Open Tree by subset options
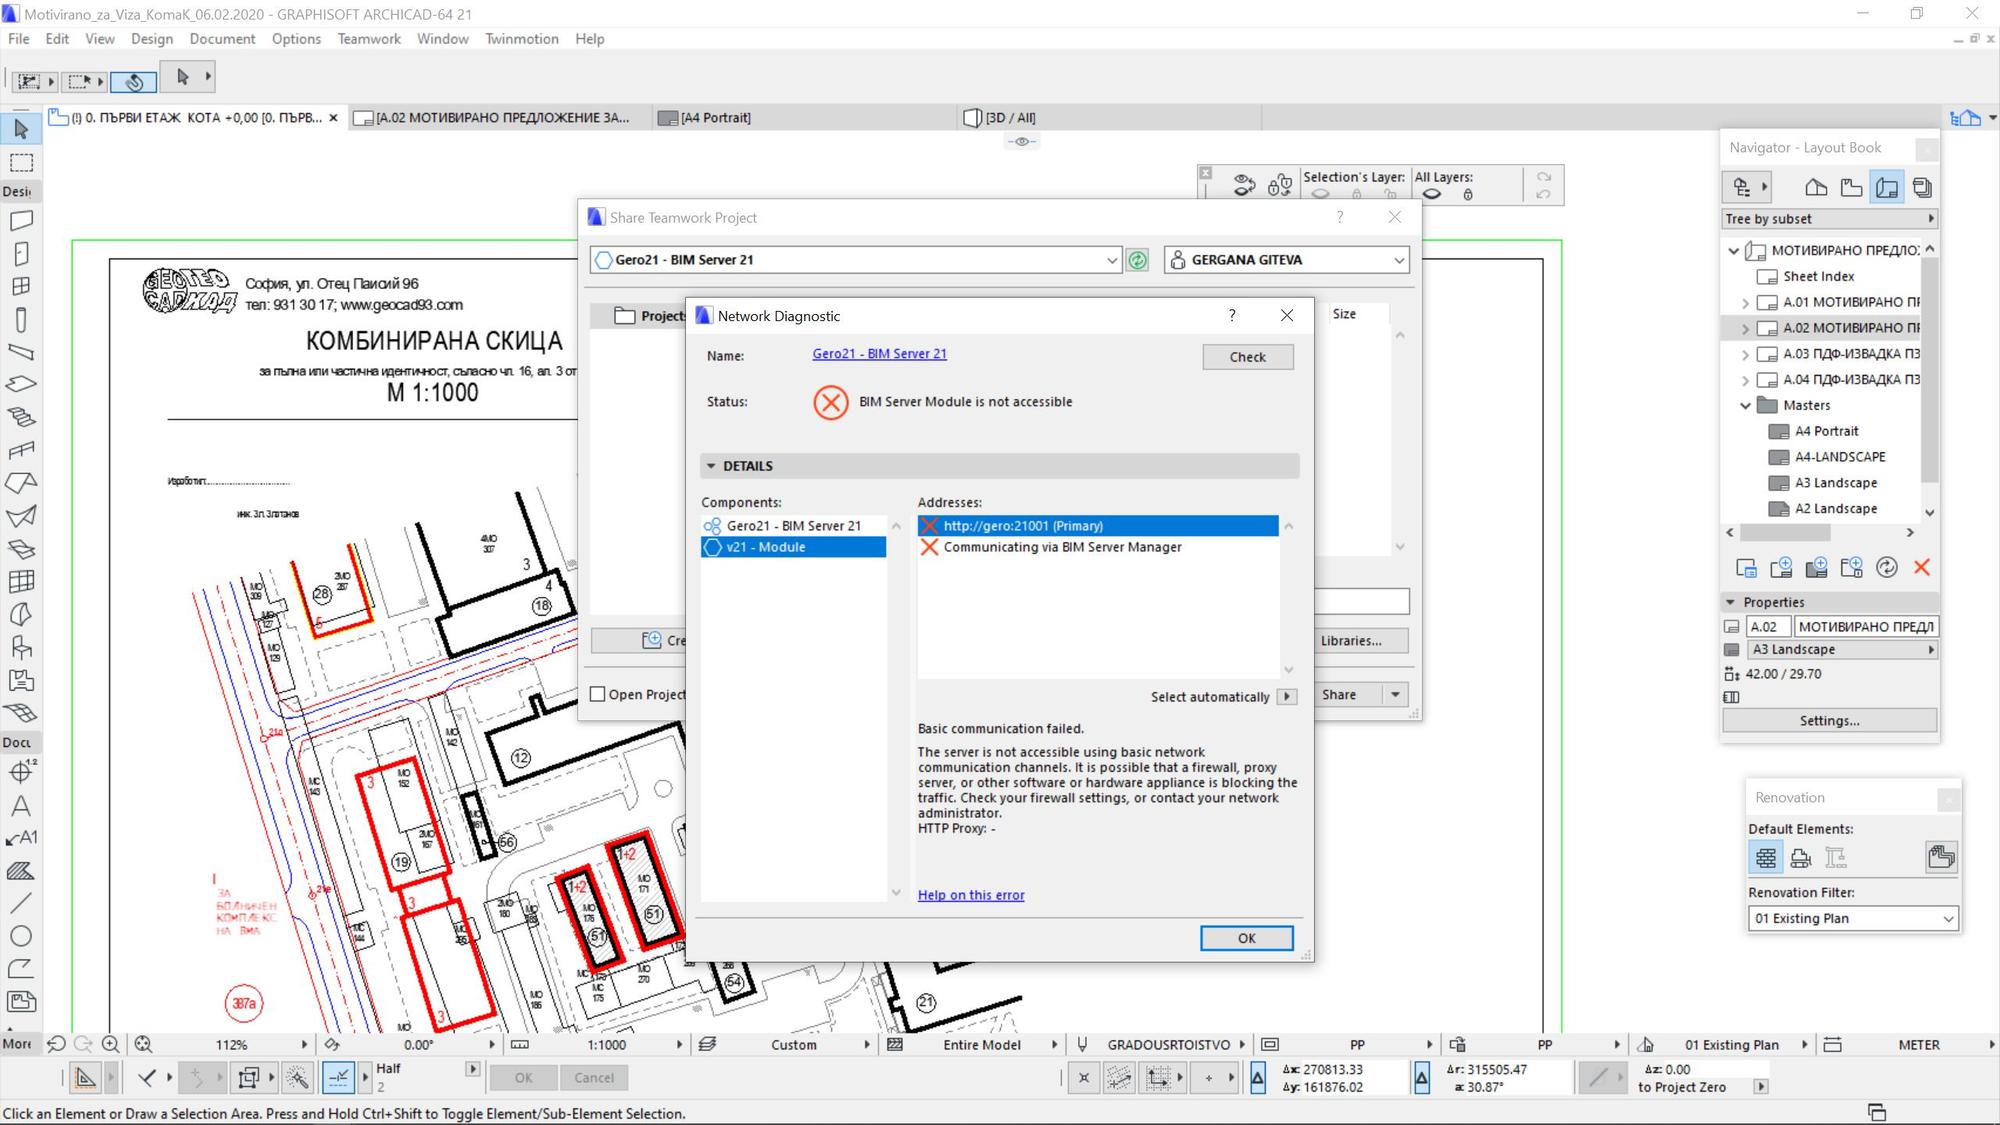Screen dimensions: 2000x1125 coord(1830,219)
